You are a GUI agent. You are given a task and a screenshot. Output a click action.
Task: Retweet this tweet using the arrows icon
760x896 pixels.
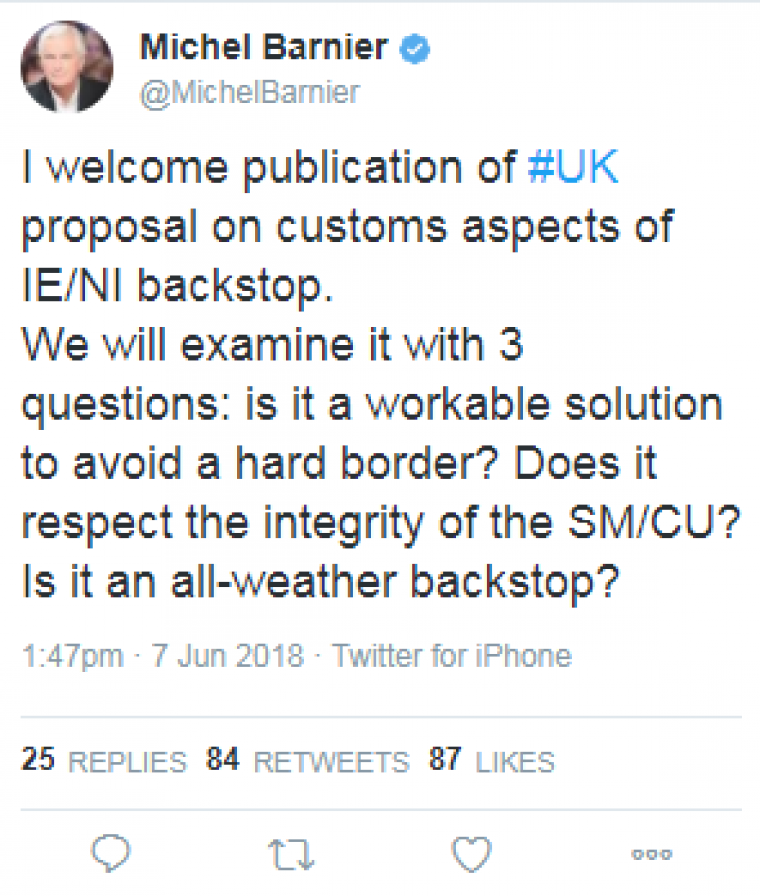[x=293, y=855]
